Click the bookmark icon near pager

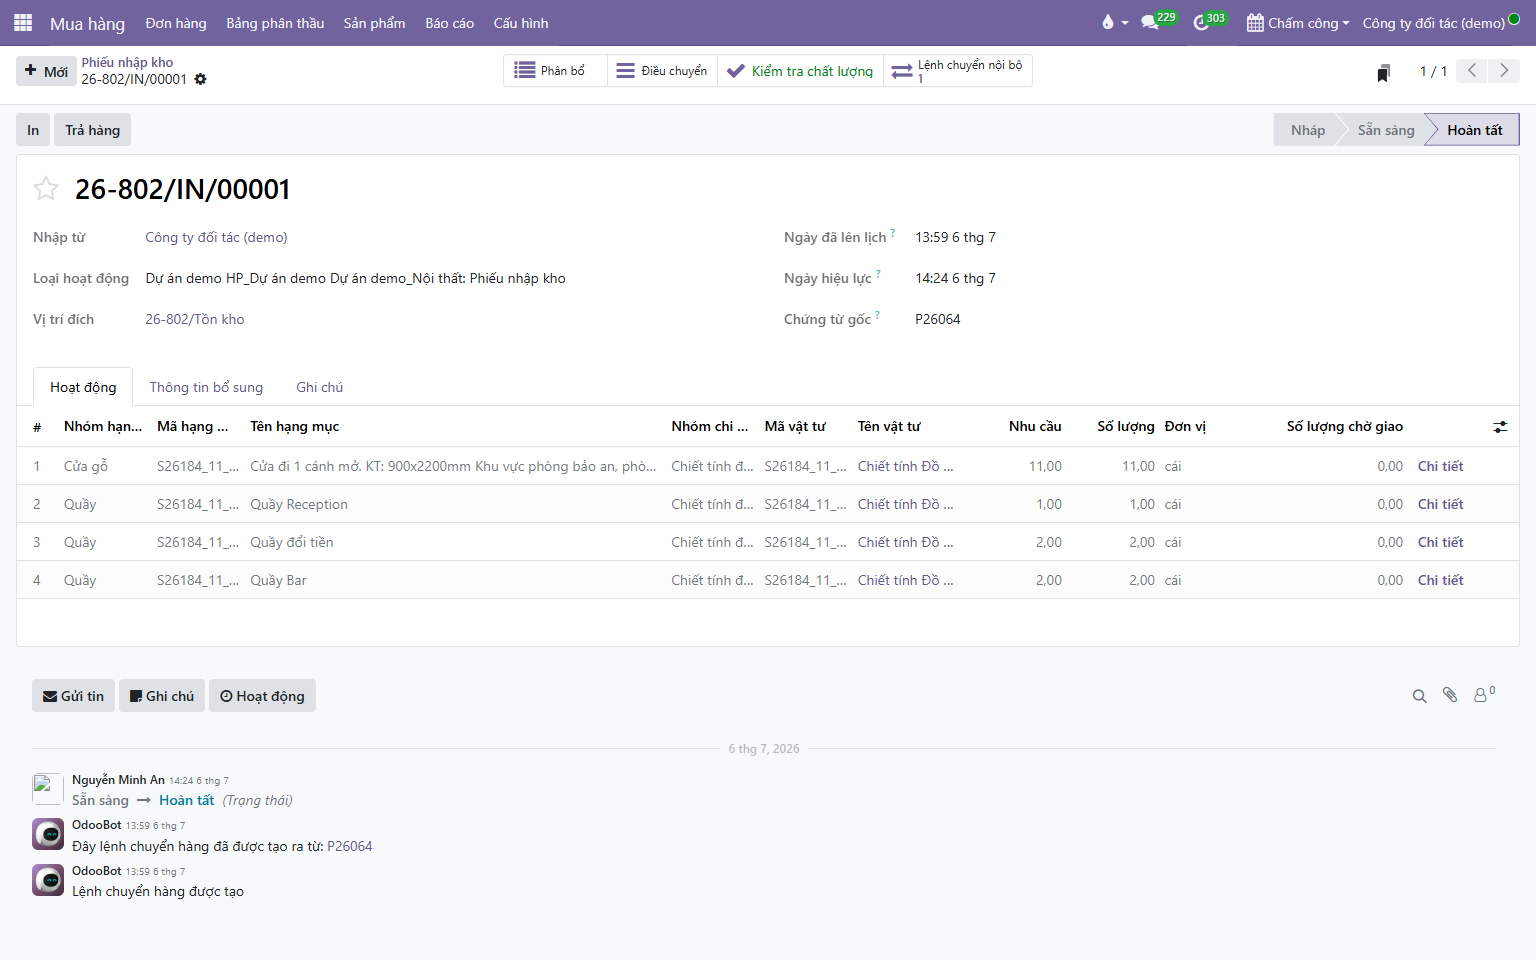tap(1383, 72)
